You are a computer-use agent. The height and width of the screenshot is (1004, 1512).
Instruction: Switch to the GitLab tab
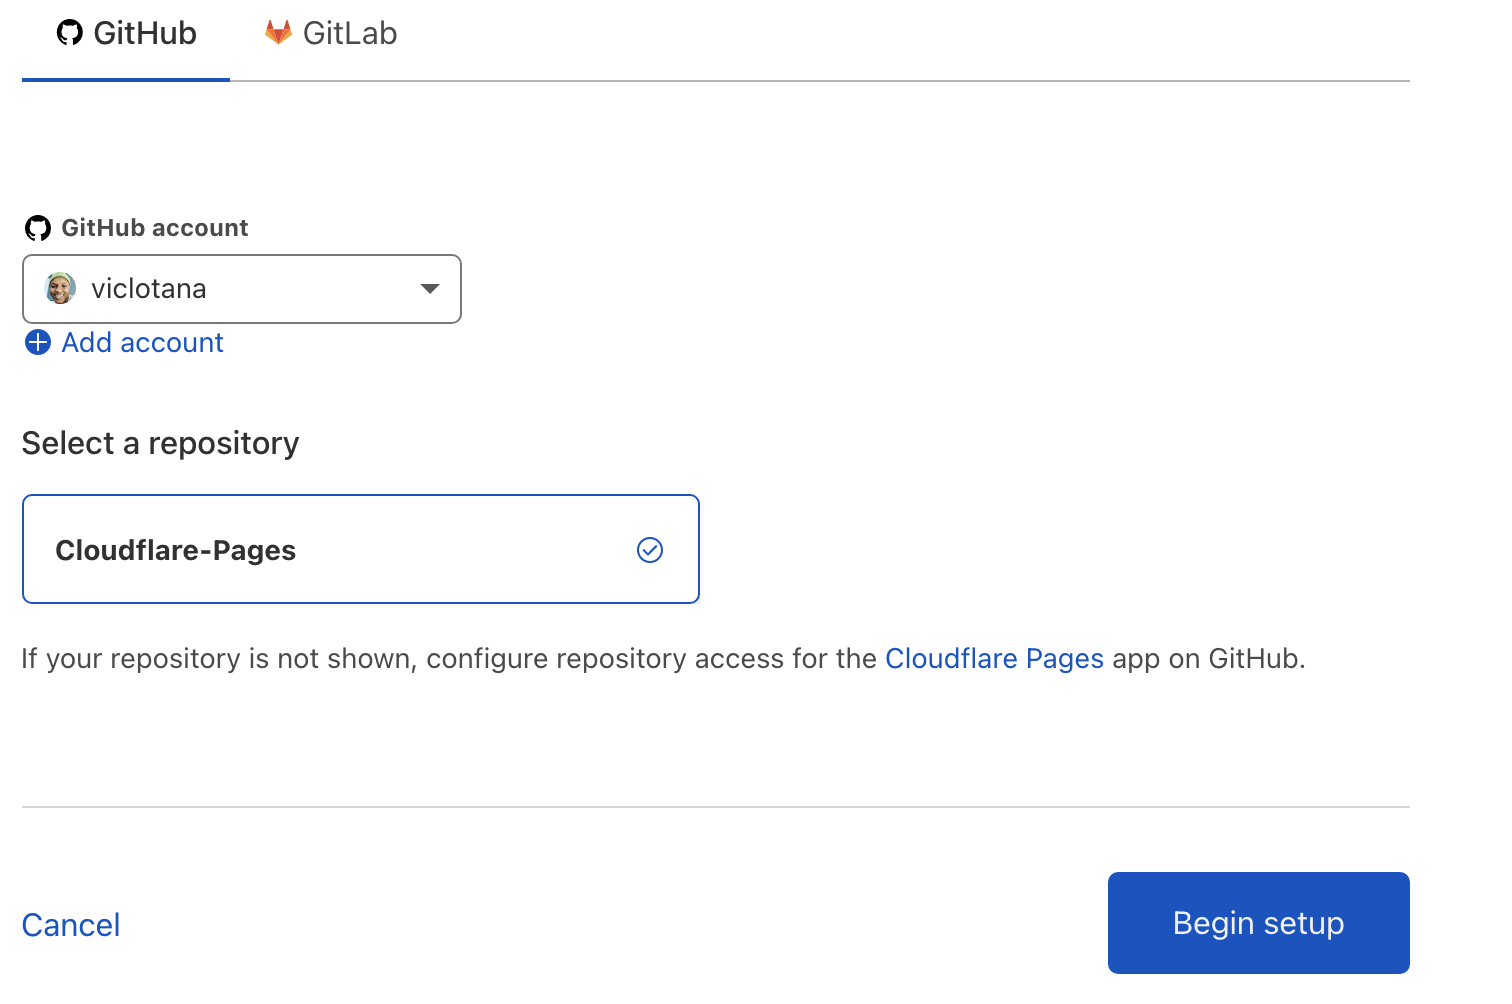[x=331, y=34]
